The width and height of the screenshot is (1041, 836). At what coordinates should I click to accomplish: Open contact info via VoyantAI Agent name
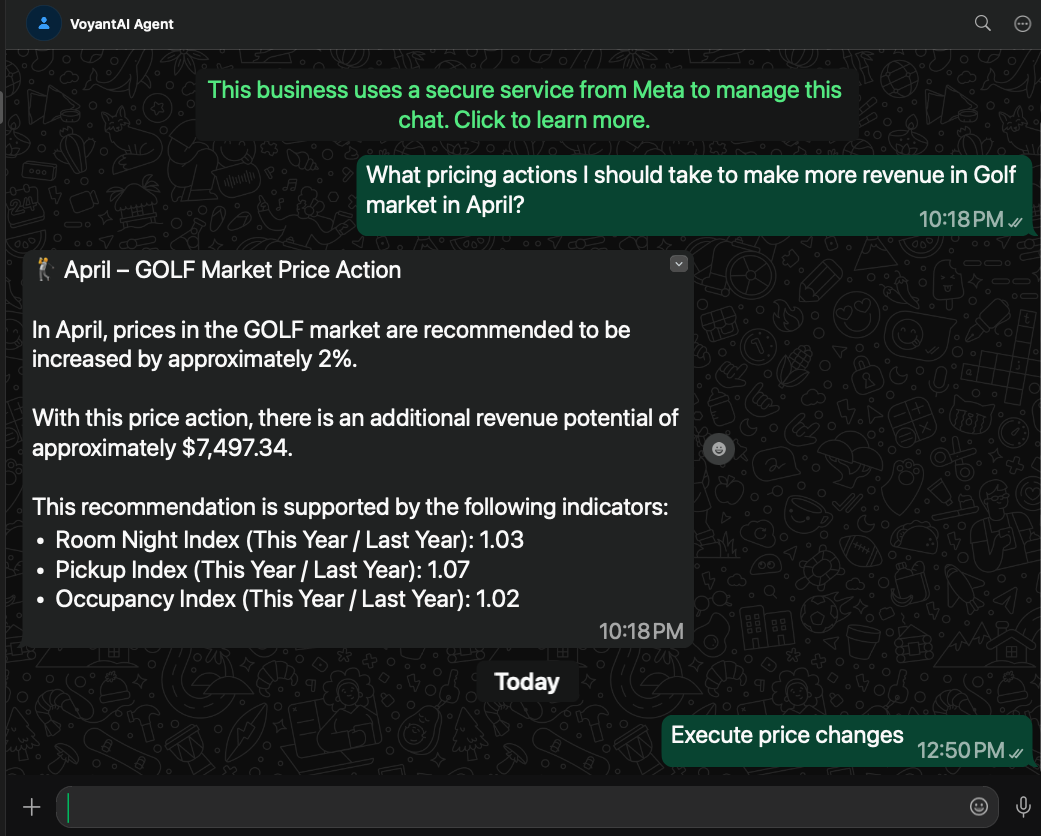[x=122, y=24]
